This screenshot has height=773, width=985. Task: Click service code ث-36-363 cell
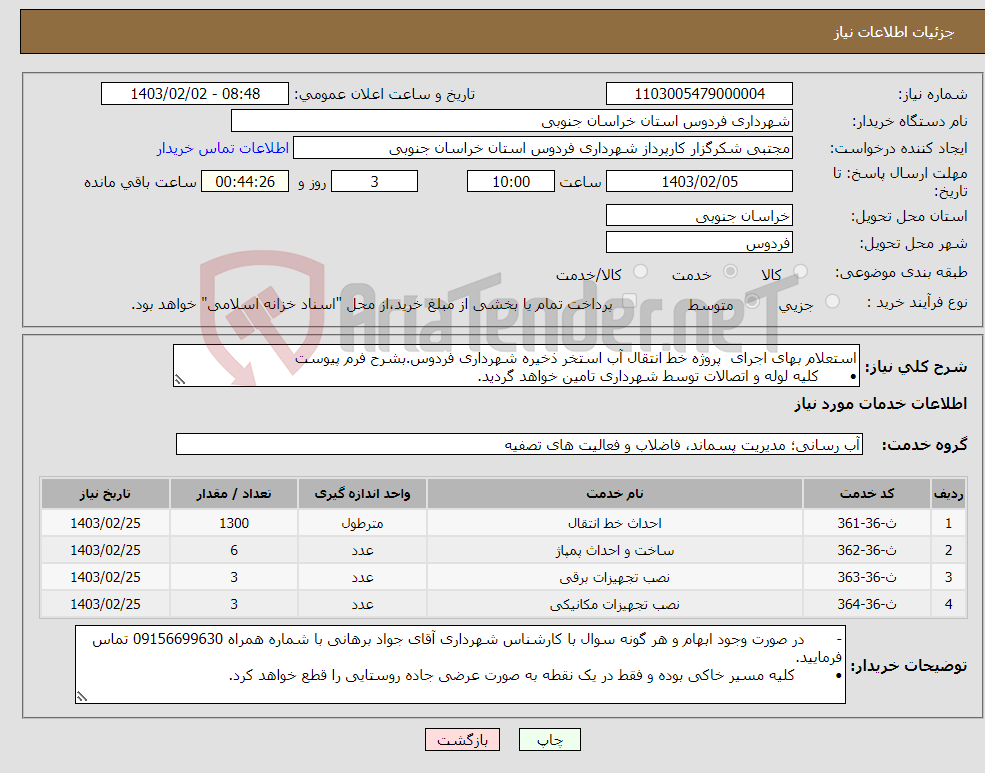tap(867, 577)
